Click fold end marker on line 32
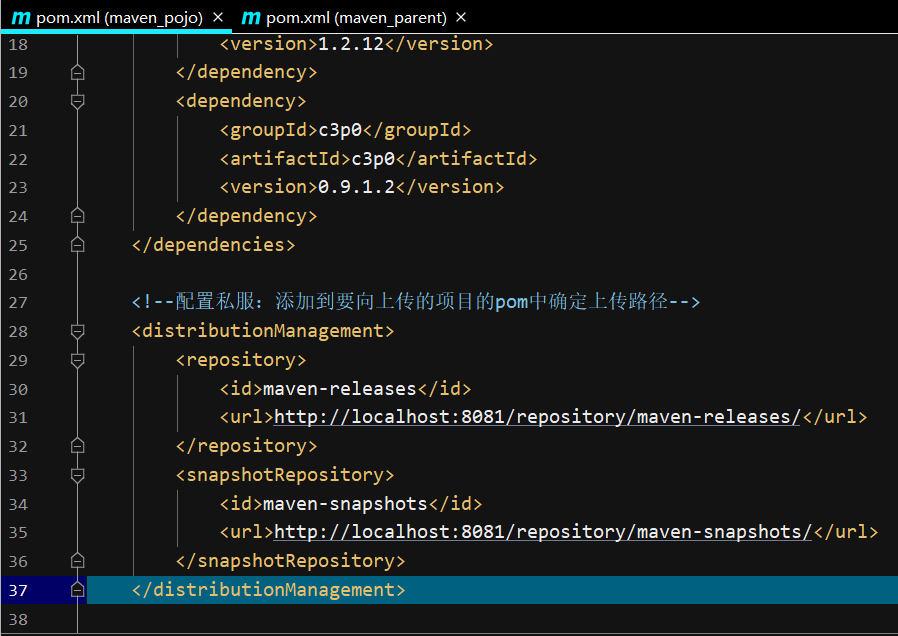 pyautogui.click(x=77, y=446)
